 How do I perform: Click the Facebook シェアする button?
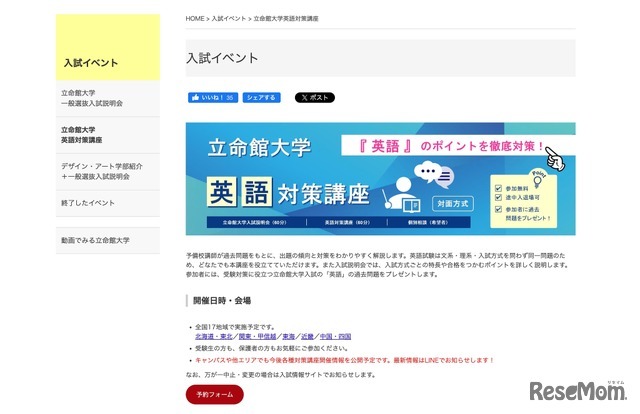261,98
